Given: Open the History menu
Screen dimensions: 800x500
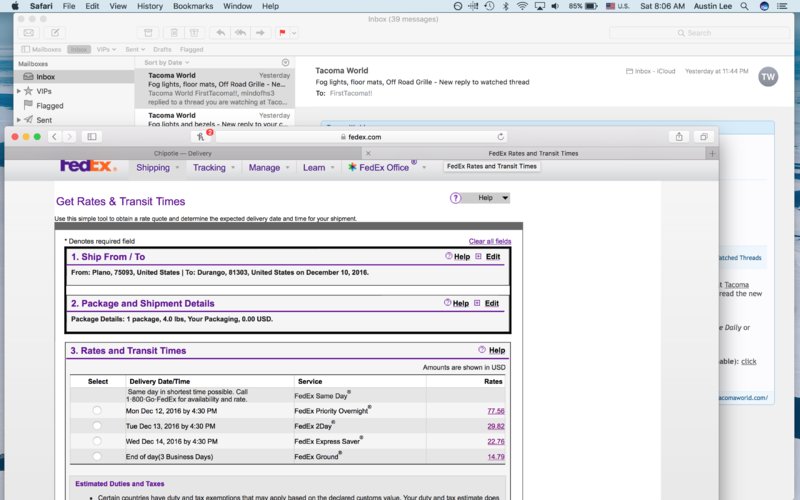Looking at the screenshot, I should 149,6.
